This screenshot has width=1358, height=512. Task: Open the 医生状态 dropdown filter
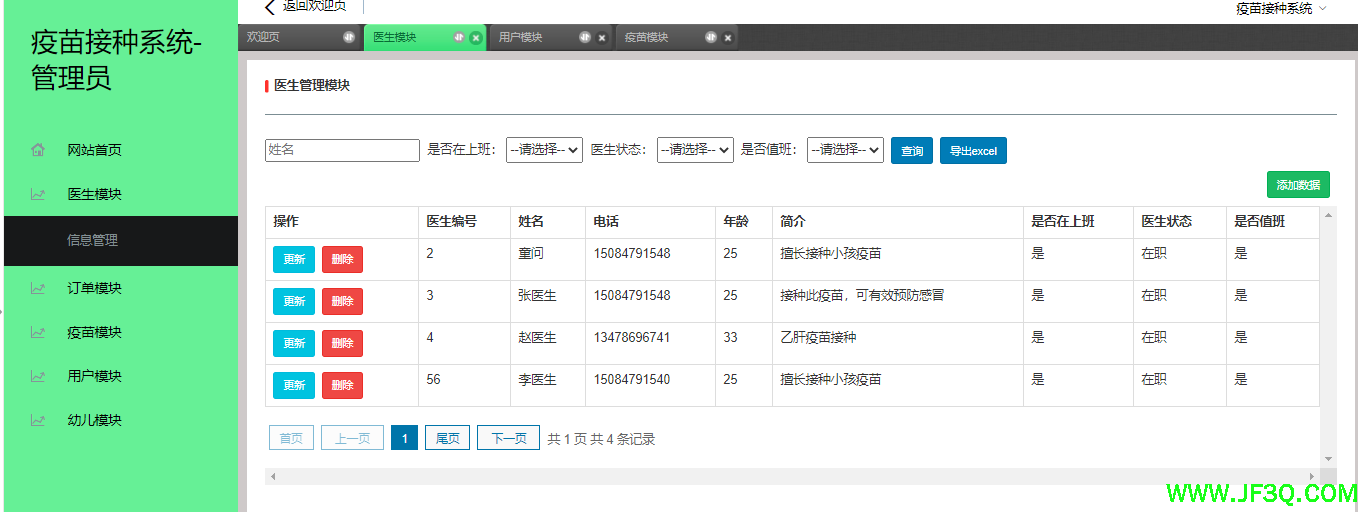tap(695, 150)
